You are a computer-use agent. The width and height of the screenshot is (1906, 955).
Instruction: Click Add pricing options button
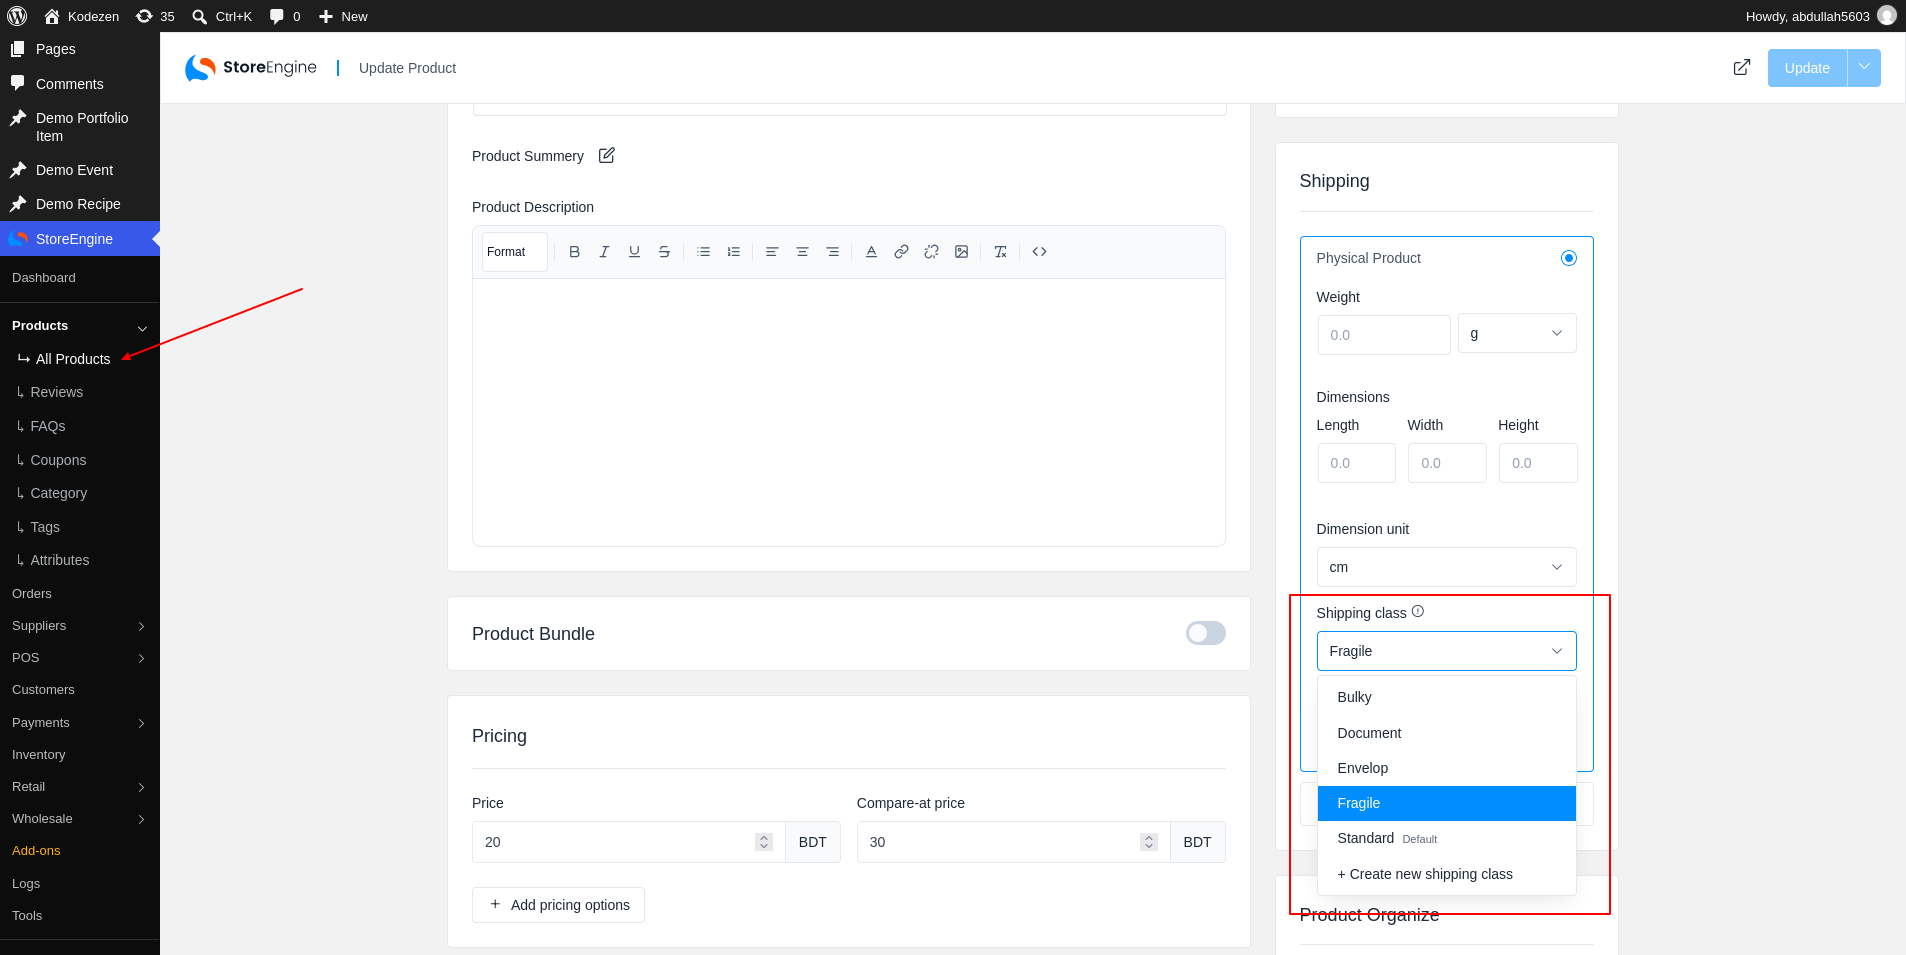[558, 905]
